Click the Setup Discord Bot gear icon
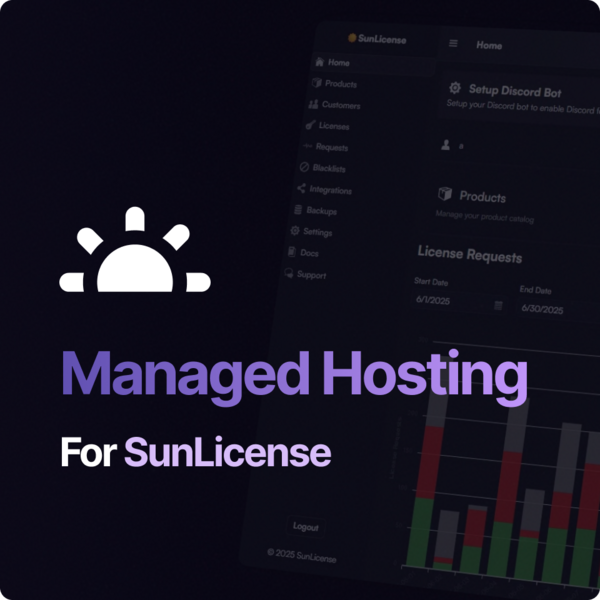Image resolution: width=600 pixels, height=600 pixels. click(455, 88)
